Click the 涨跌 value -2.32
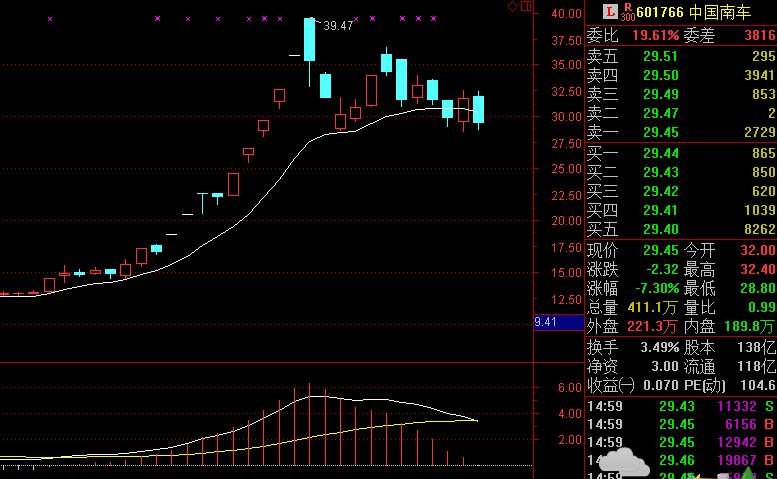 pos(662,269)
